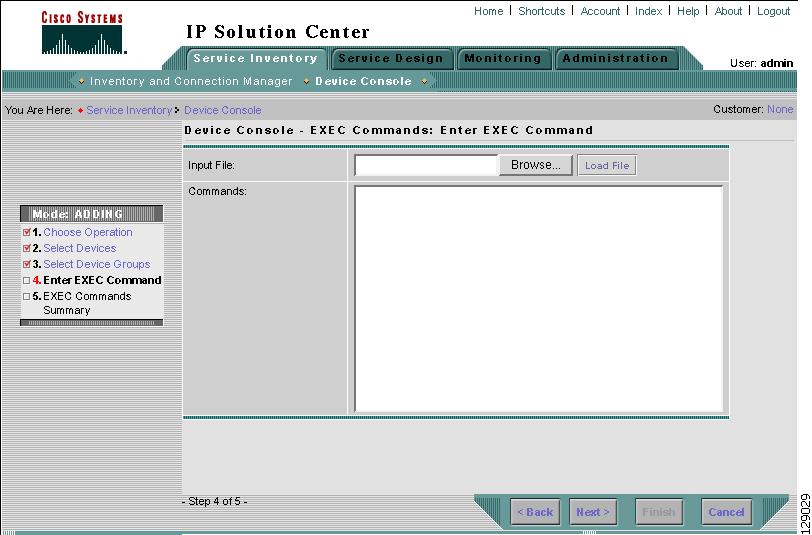The height and width of the screenshot is (535, 812).
Task: Click the Input File label
Action: point(211,166)
